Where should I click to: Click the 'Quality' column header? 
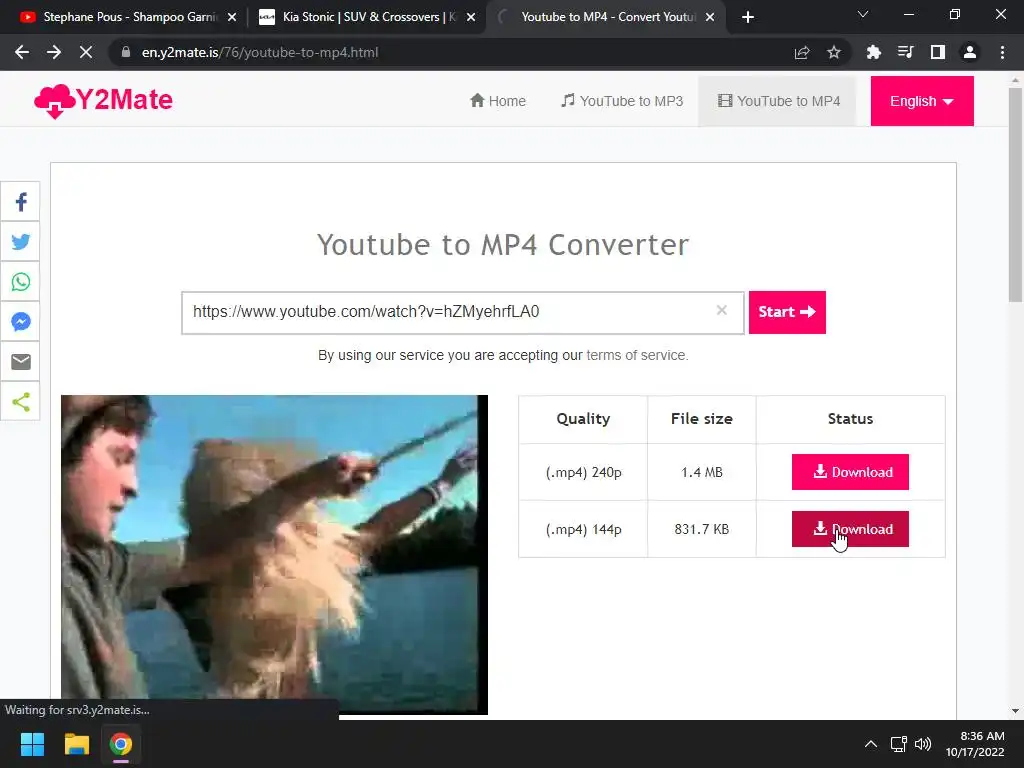(x=583, y=419)
